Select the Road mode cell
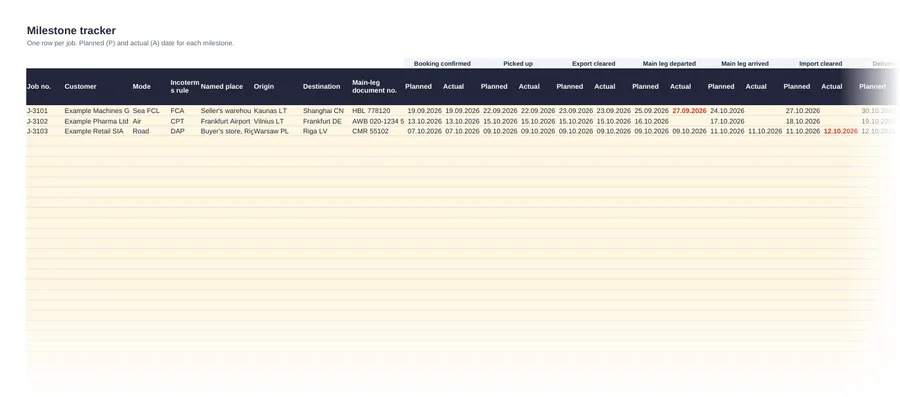 click(x=141, y=131)
